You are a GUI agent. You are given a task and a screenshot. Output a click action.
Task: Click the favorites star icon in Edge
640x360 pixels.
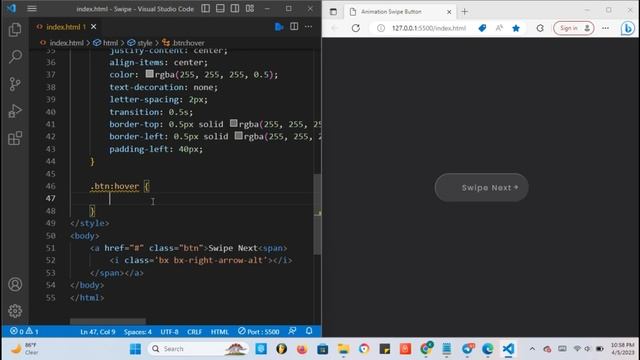(516, 28)
